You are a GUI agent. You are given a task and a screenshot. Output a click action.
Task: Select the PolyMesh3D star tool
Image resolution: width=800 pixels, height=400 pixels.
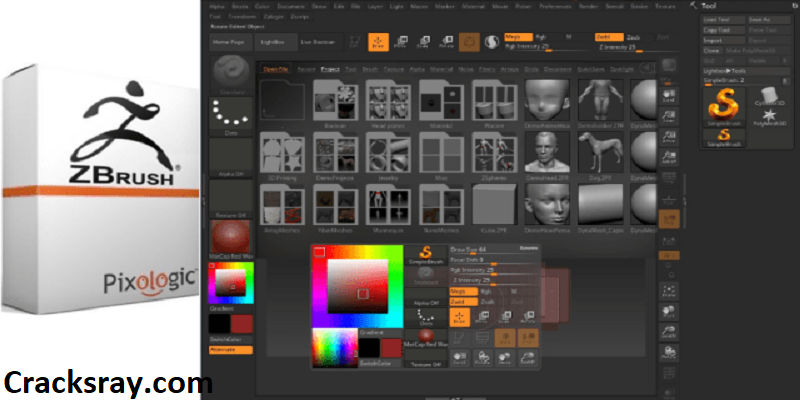tap(770, 117)
